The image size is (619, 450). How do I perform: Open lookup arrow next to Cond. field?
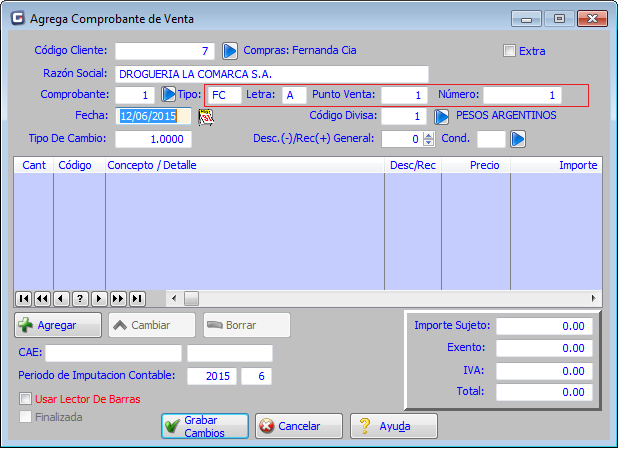click(518, 139)
